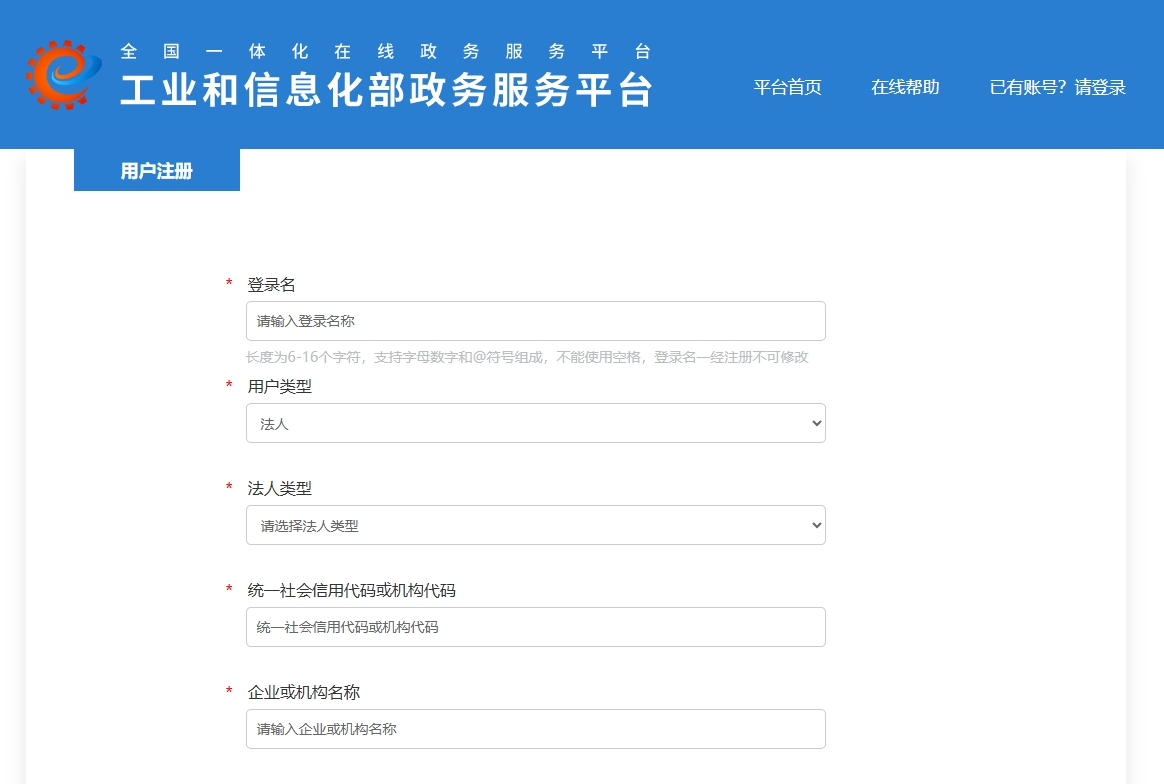
Task: Click the red asterisk beside 登录名
Action: [229, 285]
